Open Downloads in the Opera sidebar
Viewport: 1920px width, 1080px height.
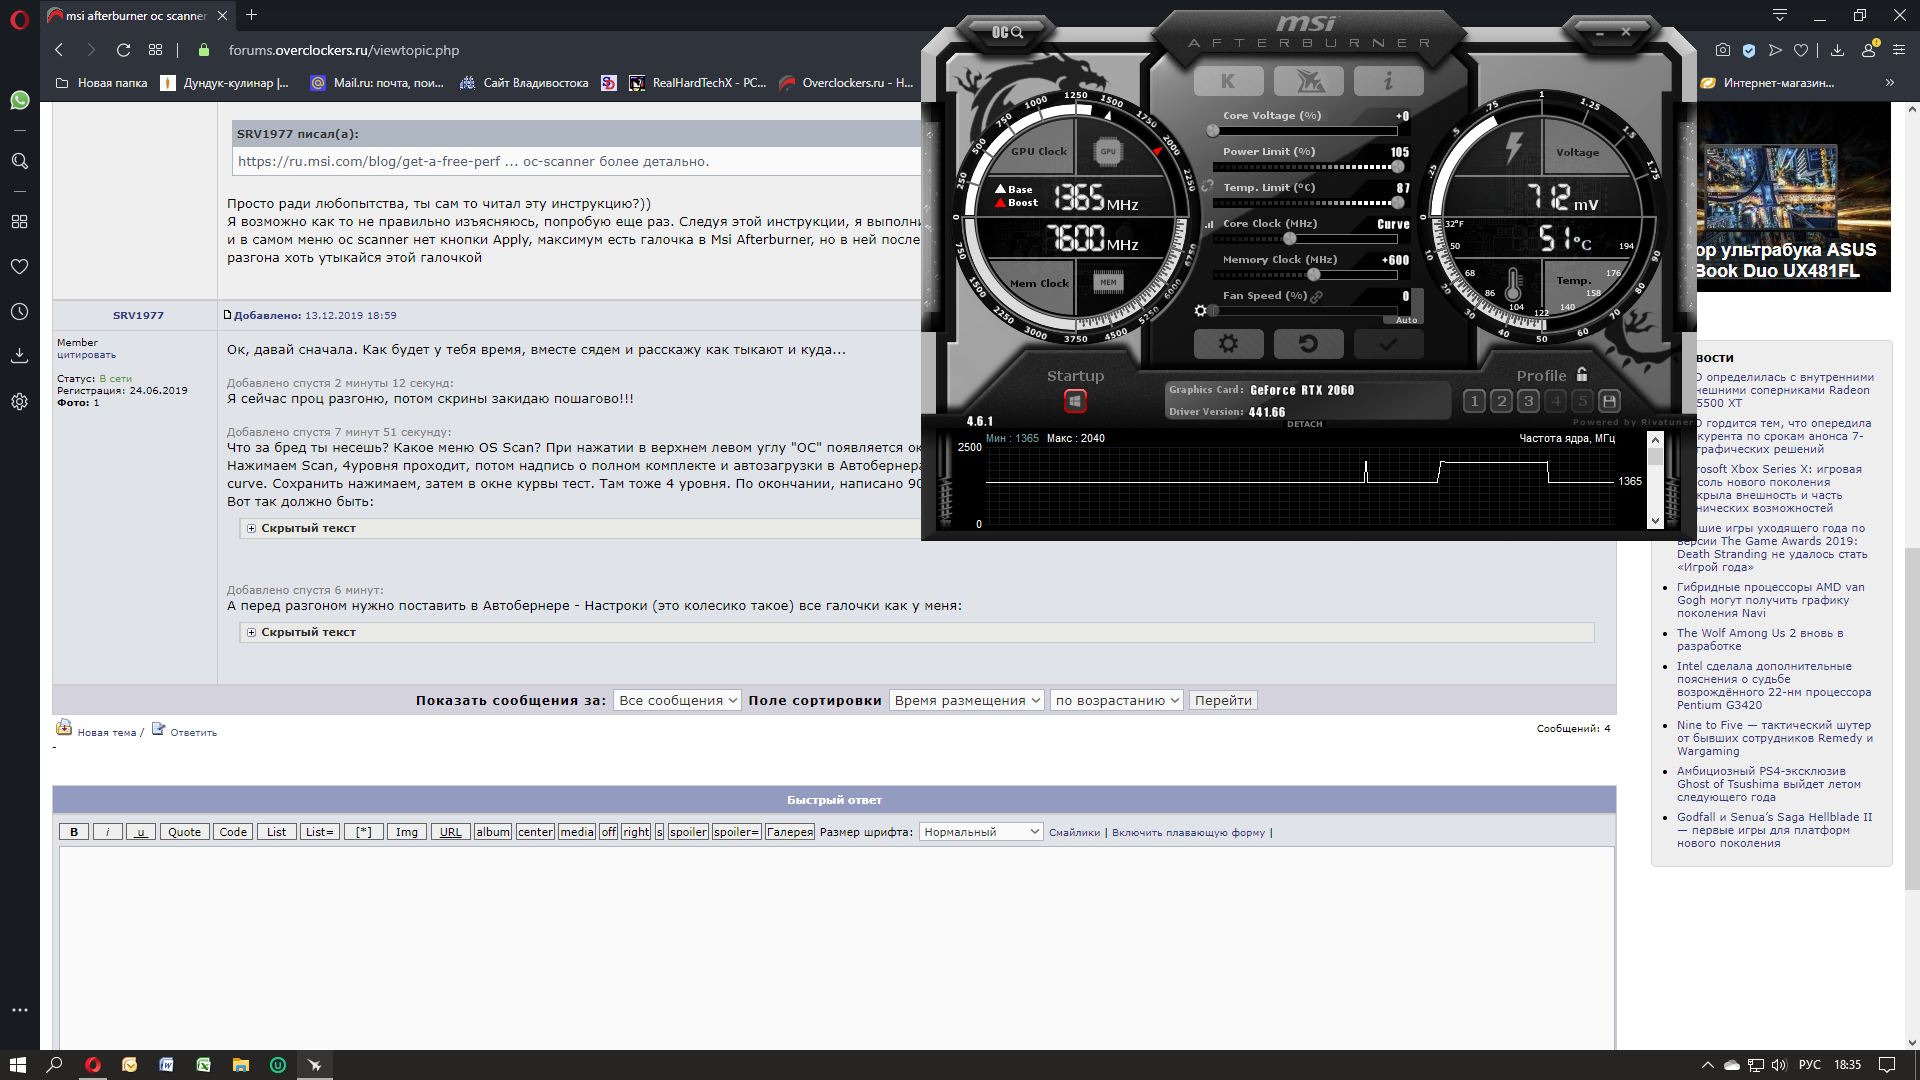pos(19,356)
